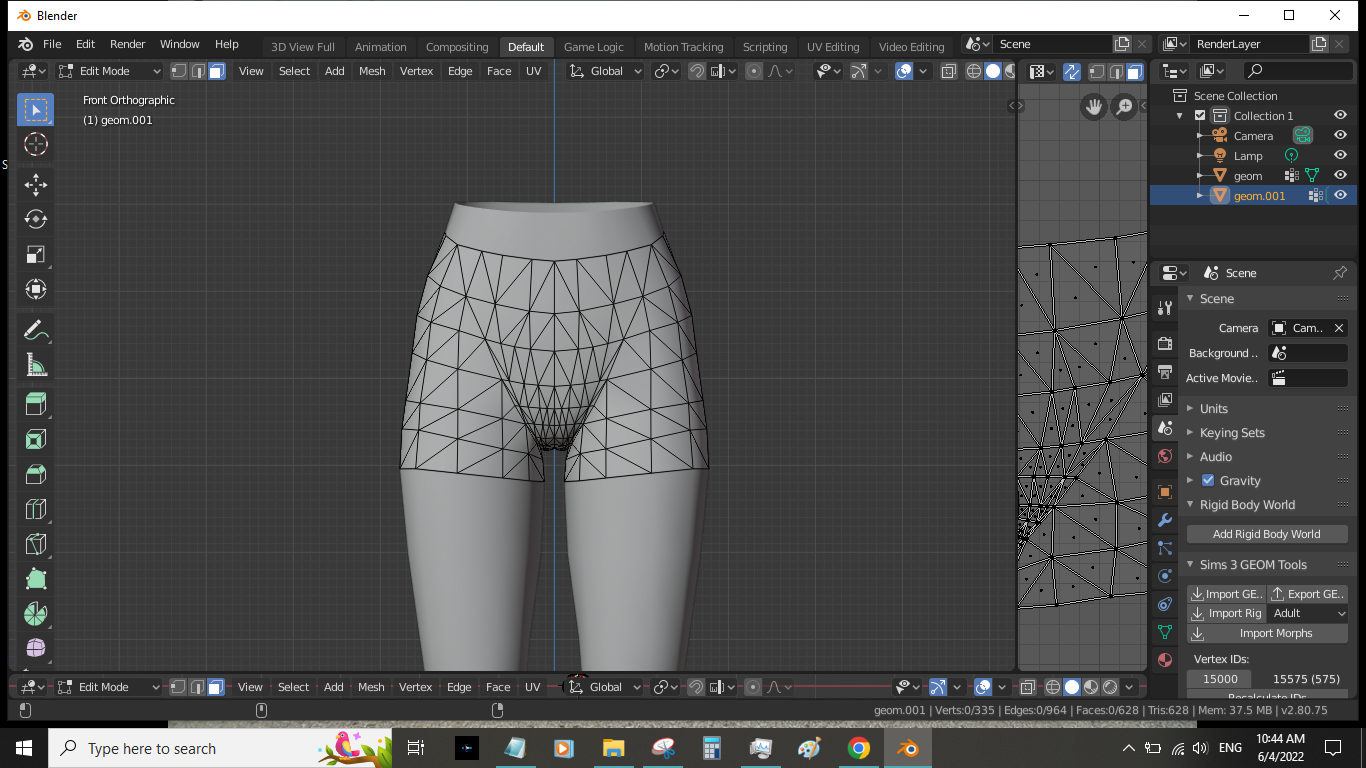This screenshot has width=1366, height=768.
Task: Click Add Rigid Body World button
Action: (x=1267, y=534)
